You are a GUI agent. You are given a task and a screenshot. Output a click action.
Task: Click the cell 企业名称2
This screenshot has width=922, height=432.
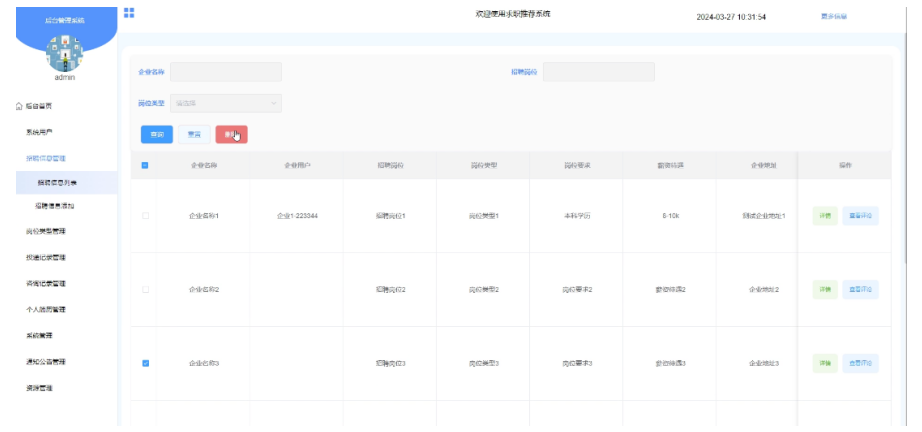point(204,290)
